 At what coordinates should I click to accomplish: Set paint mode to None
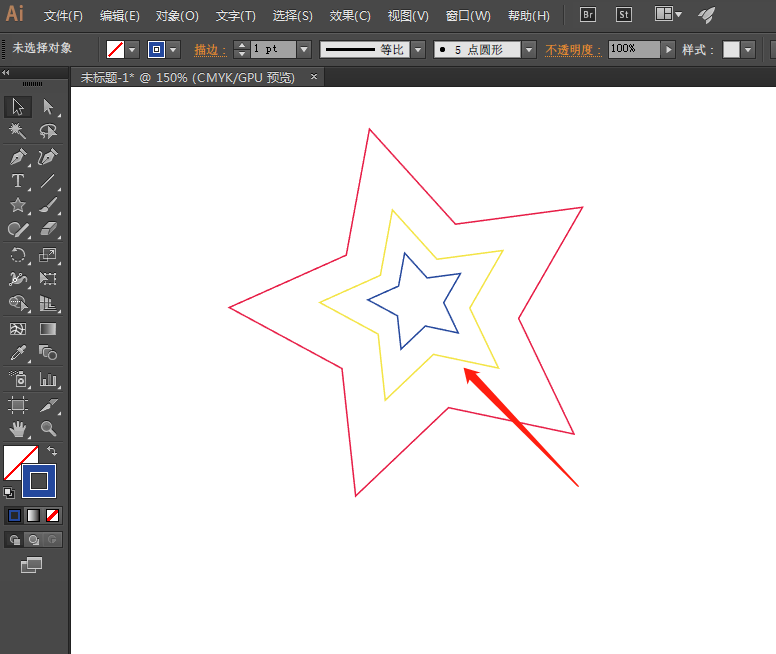(x=53, y=515)
